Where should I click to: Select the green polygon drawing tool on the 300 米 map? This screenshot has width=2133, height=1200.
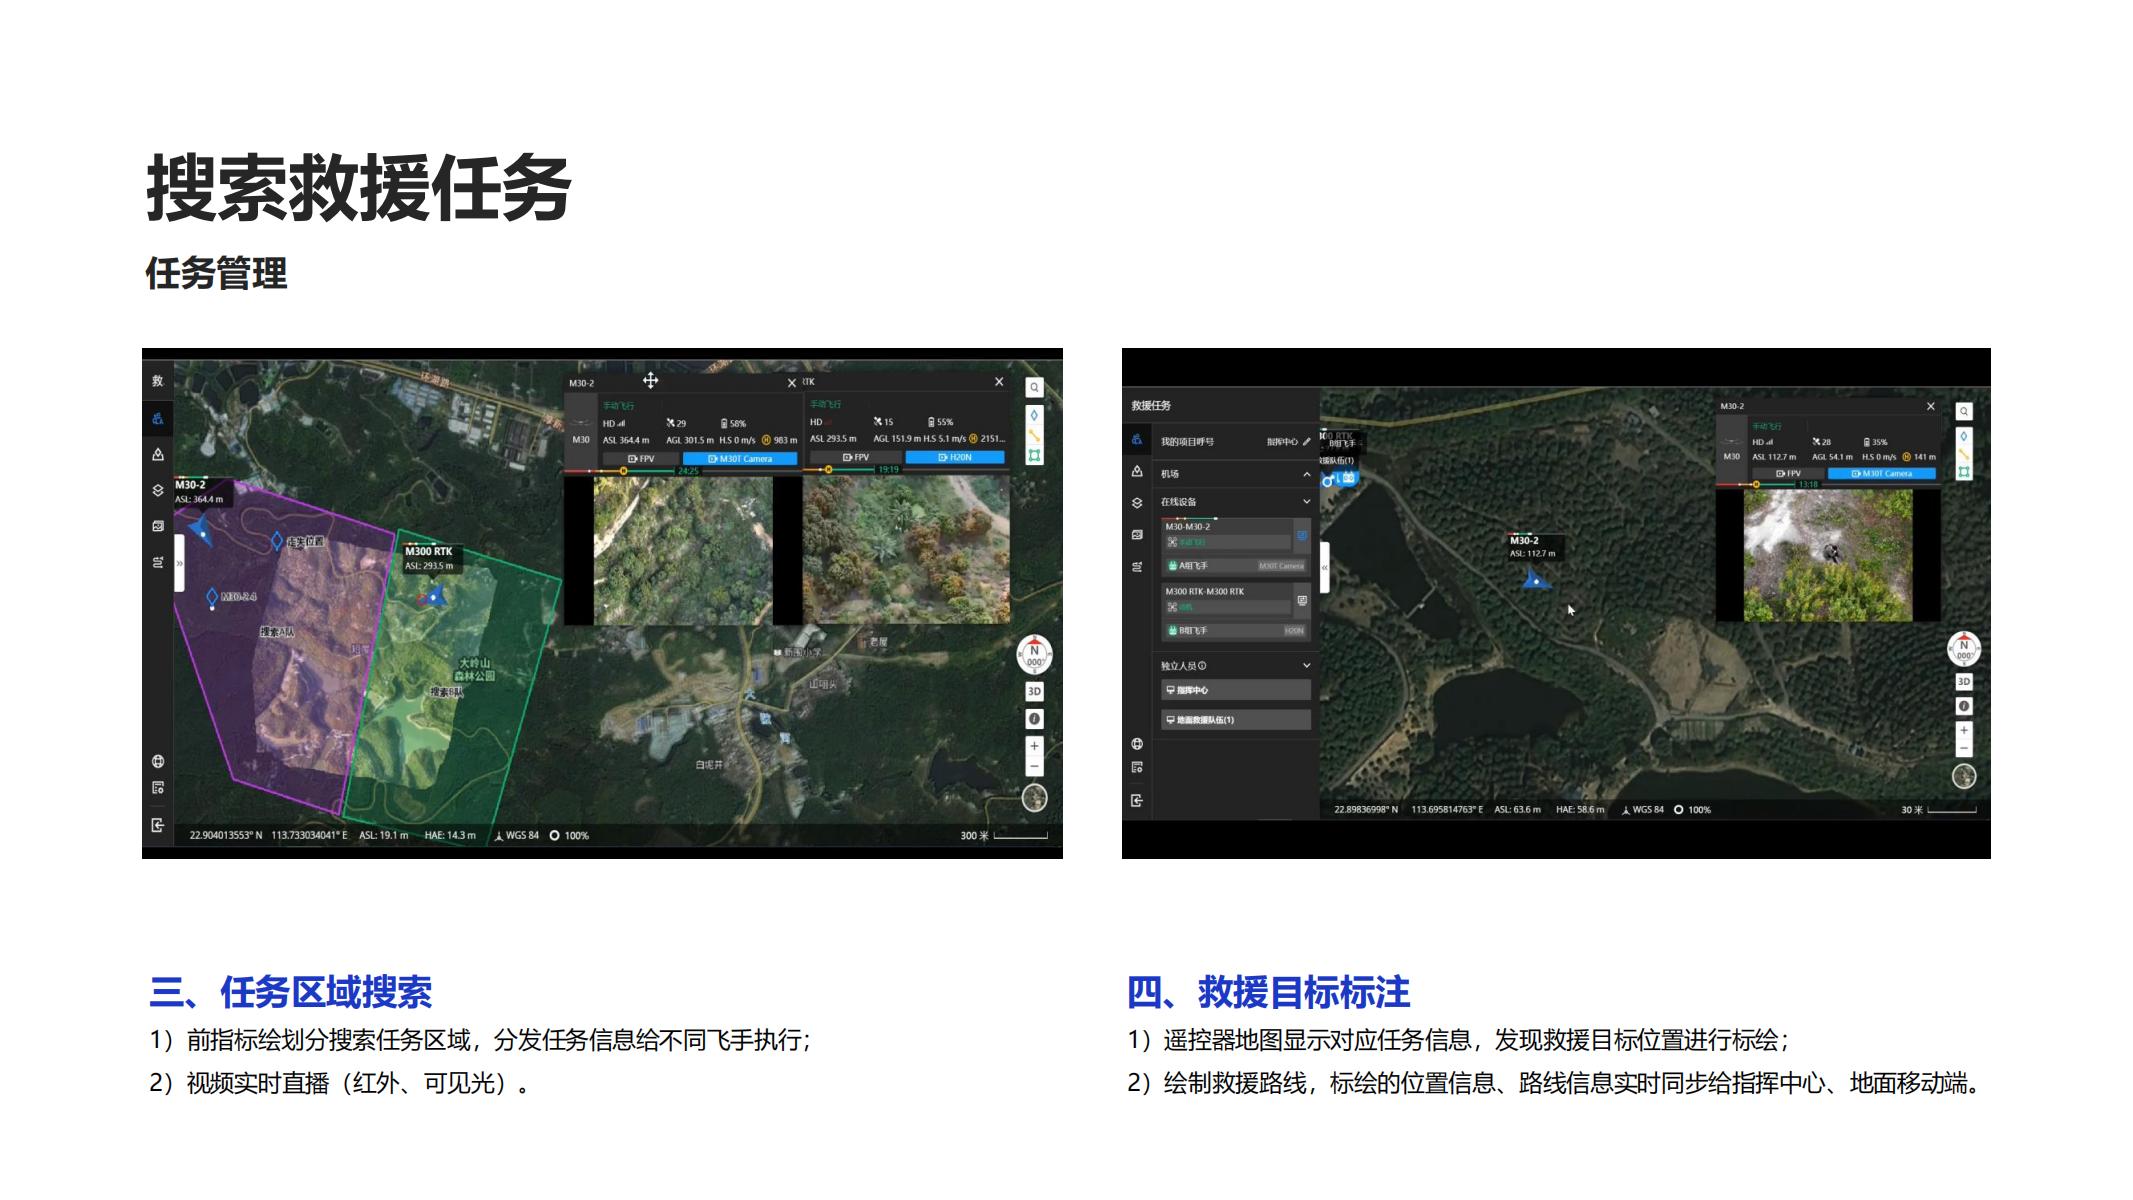pyautogui.click(x=1034, y=455)
